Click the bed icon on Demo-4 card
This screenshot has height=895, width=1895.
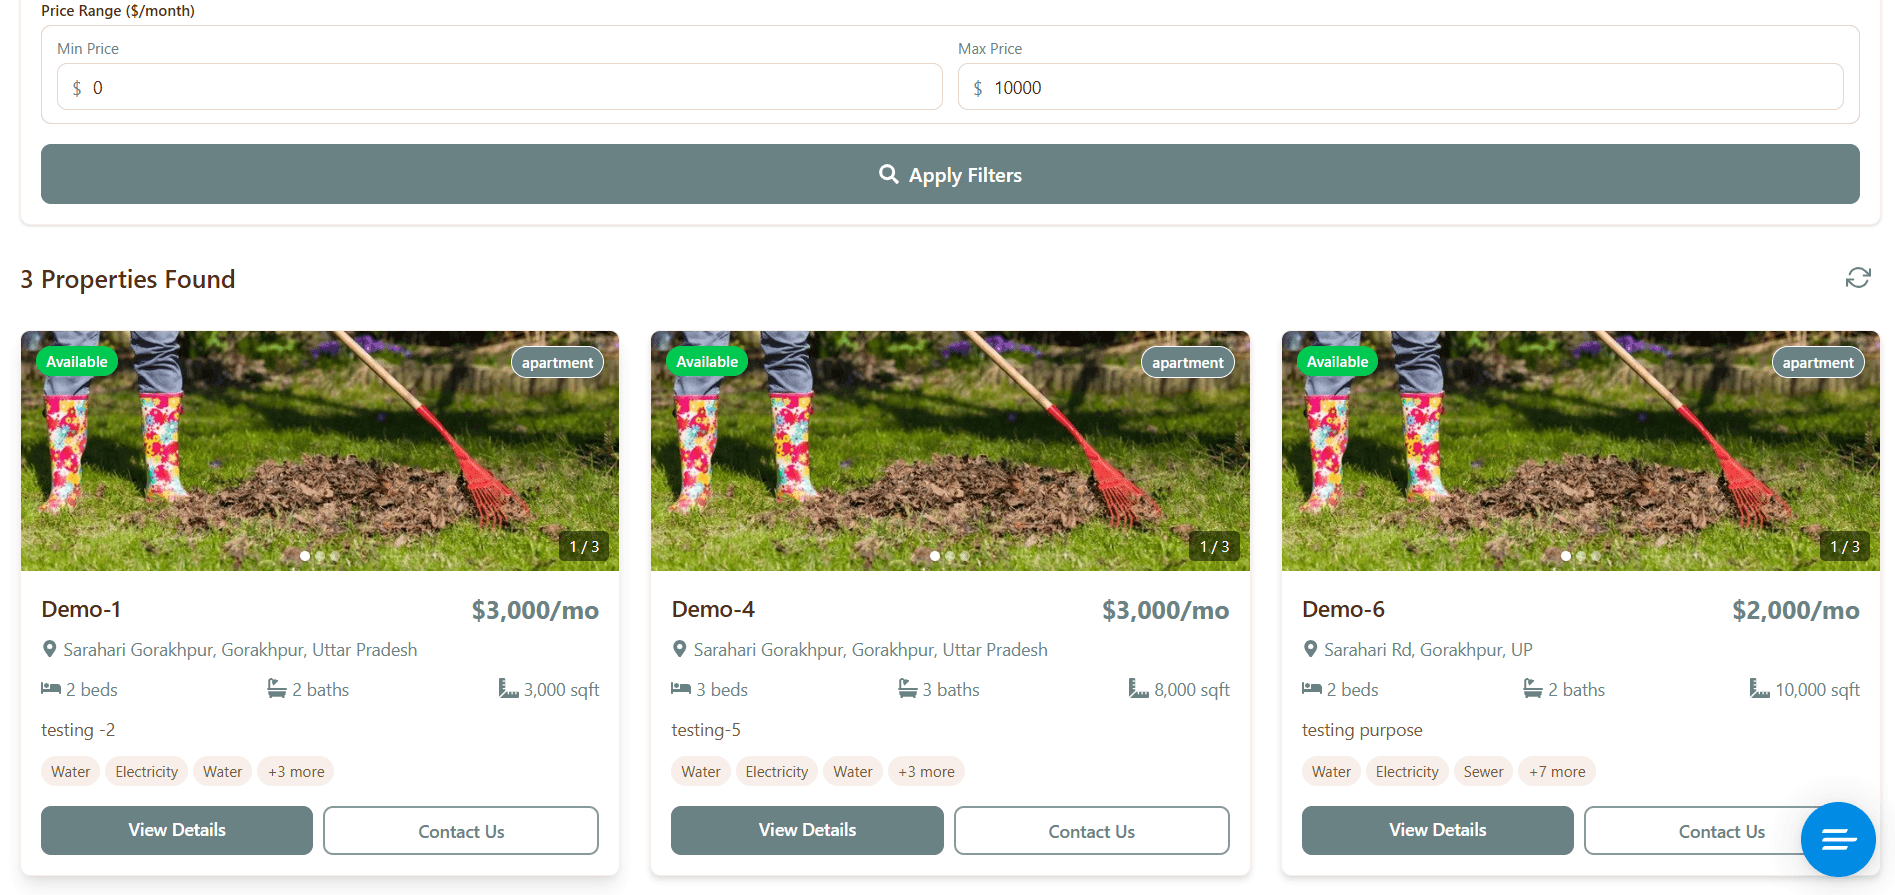[681, 688]
